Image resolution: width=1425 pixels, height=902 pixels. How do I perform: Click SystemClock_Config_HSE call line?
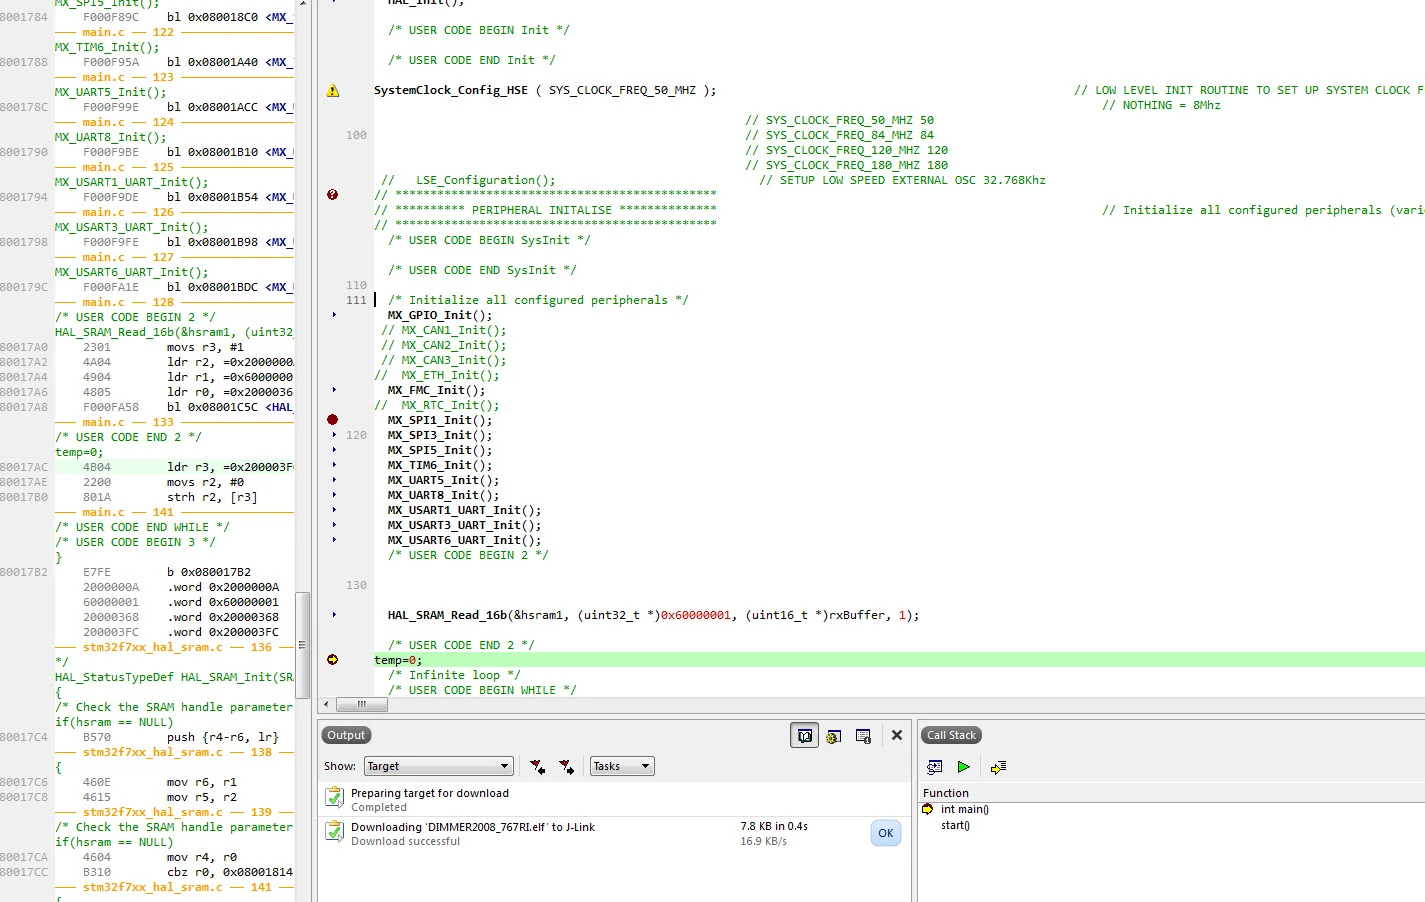click(x=545, y=90)
